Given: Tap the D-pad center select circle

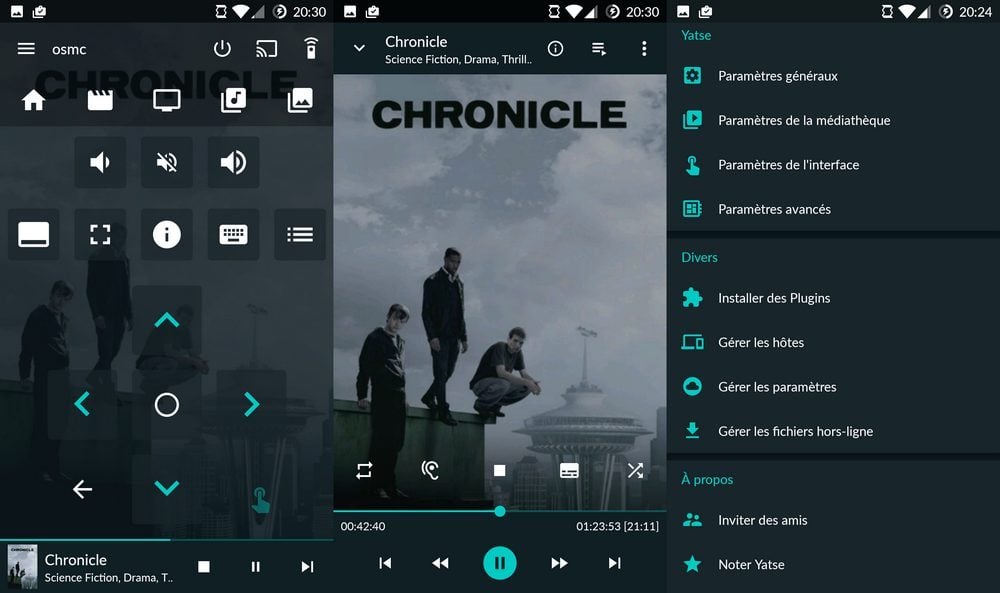Looking at the screenshot, I should click(166, 404).
